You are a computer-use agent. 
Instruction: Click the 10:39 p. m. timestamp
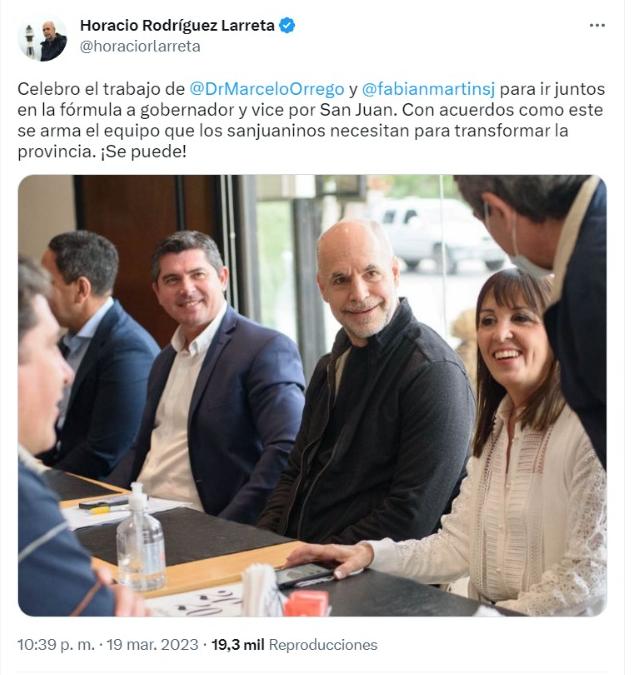(x=56, y=644)
